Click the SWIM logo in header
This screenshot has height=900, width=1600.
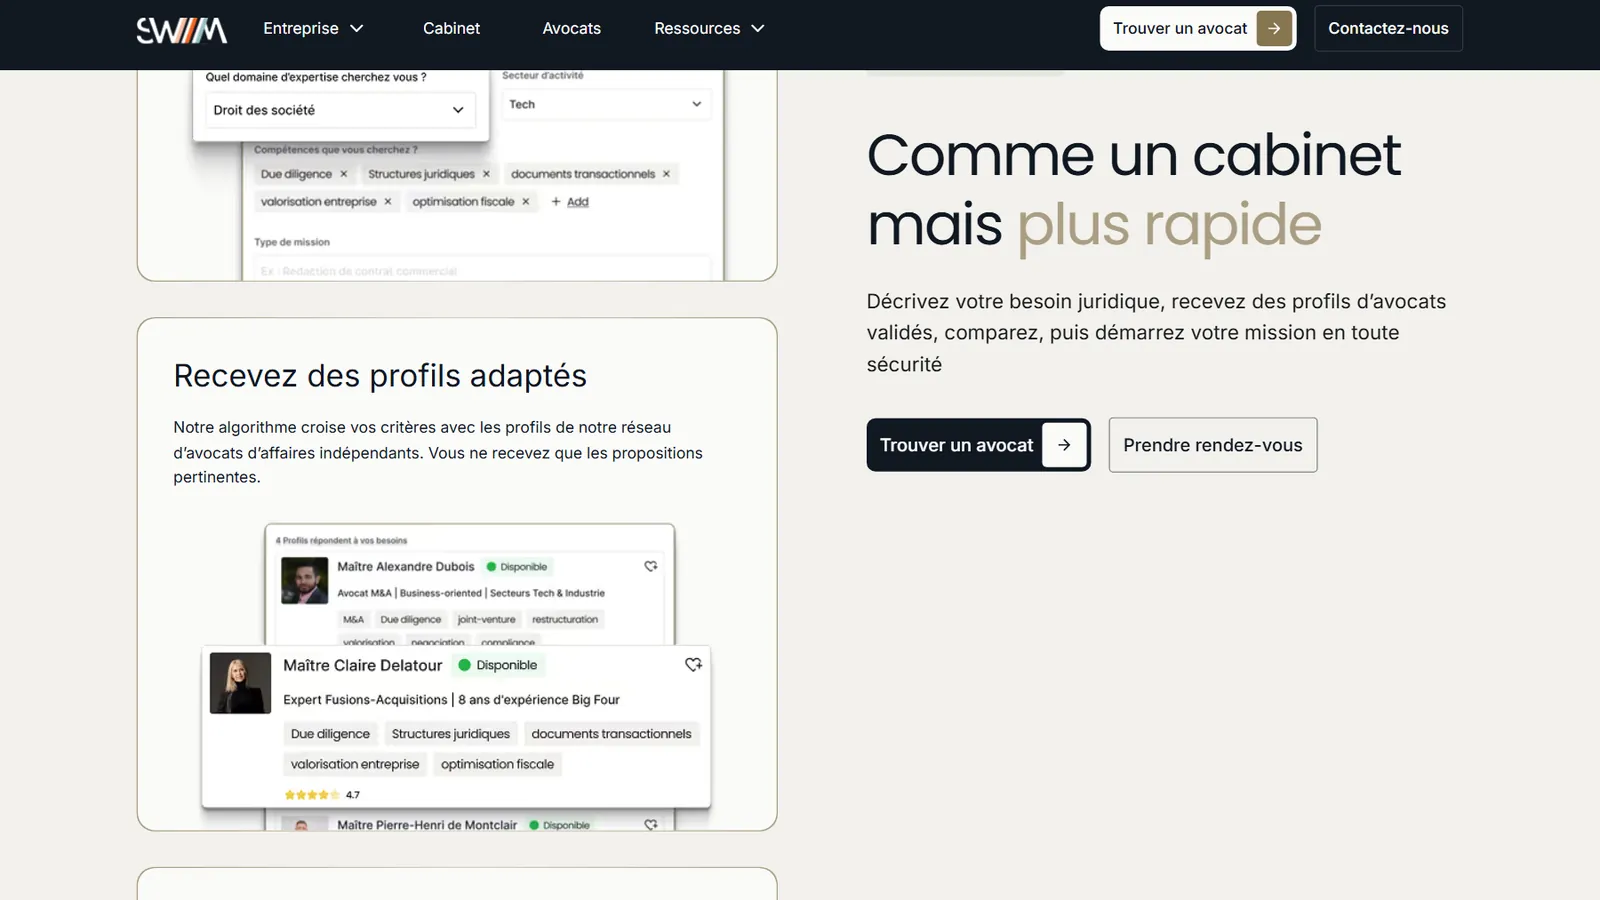(181, 30)
